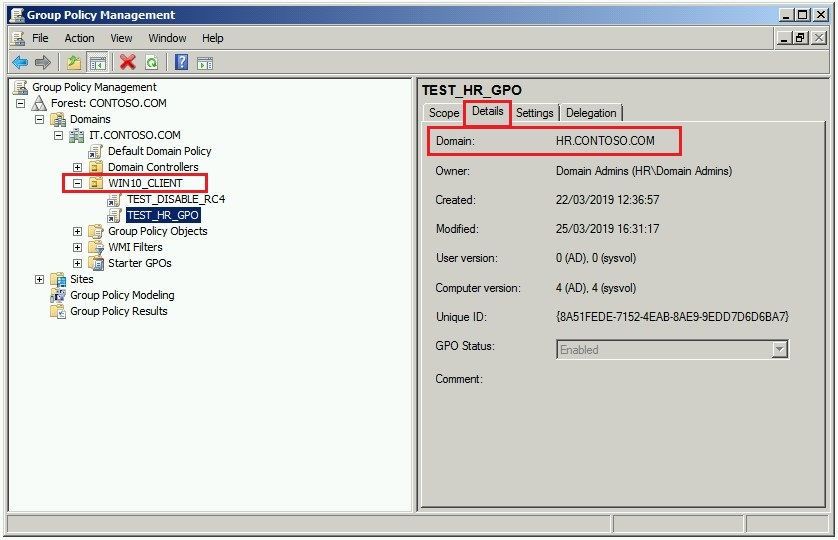Switch to the Delegation tab
The image size is (838, 540).
coord(591,113)
